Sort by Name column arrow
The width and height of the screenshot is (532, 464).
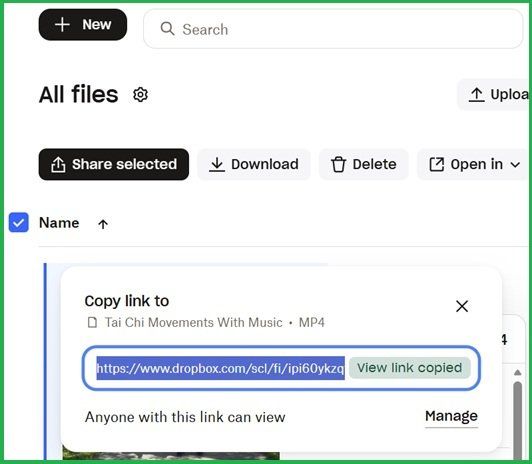click(103, 224)
